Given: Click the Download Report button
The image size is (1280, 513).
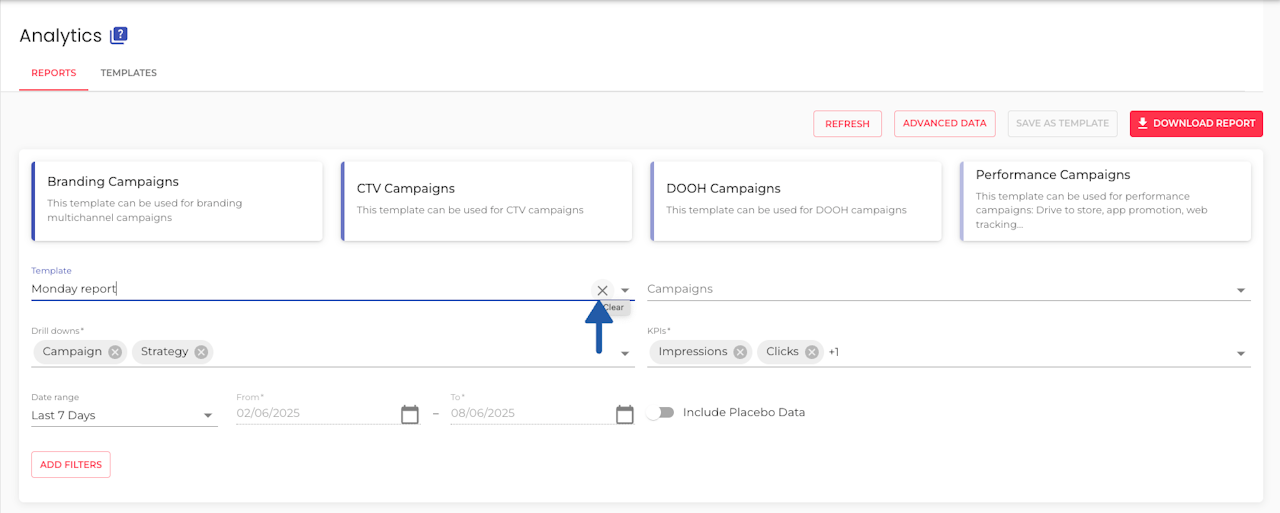Looking at the screenshot, I should [1195, 123].
